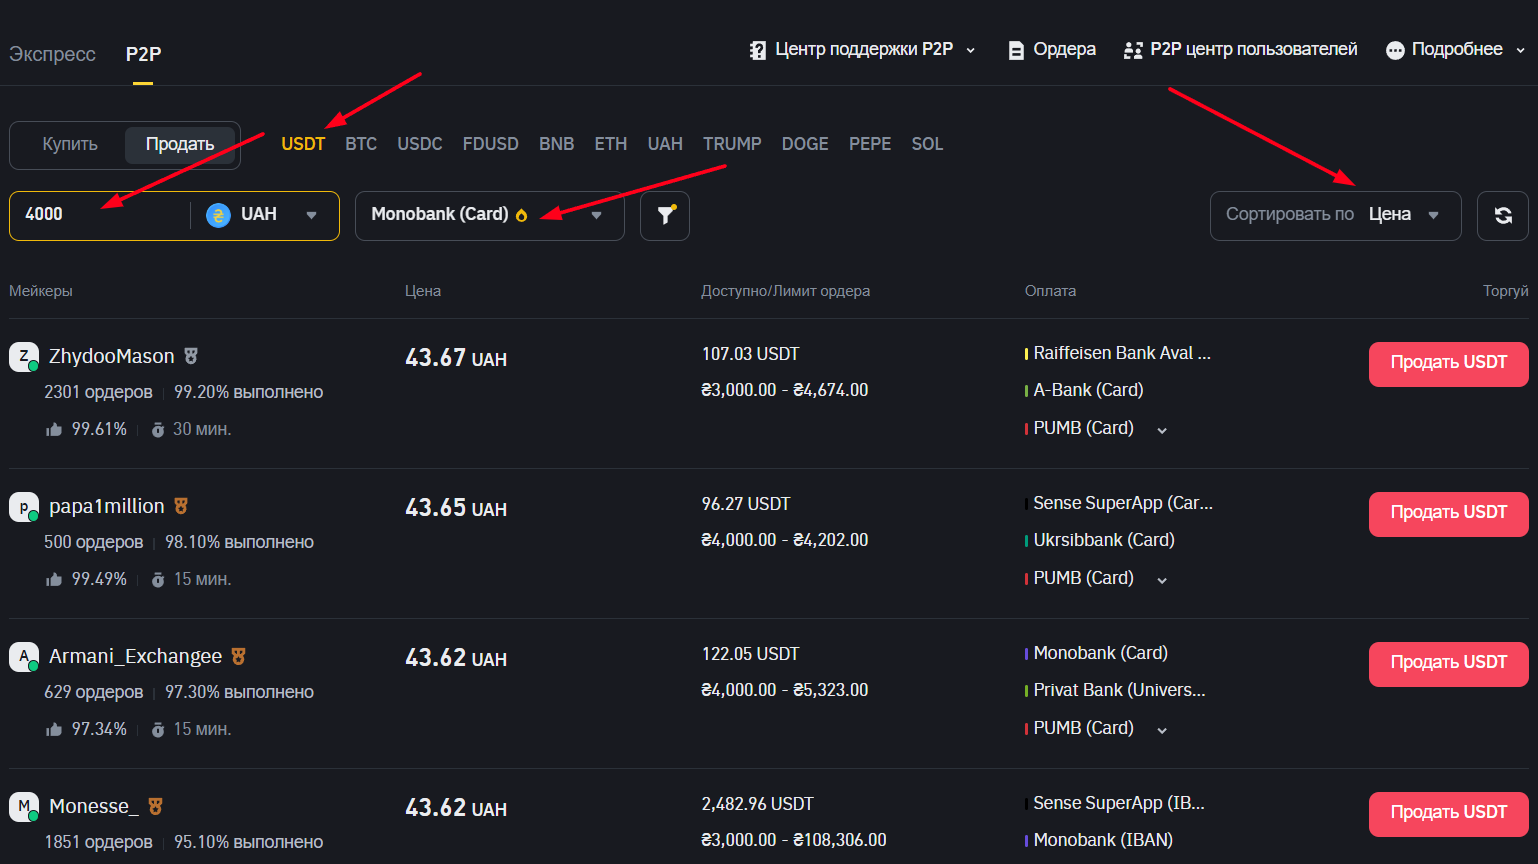Click timer icon next to 30 мин.
This screenshot has height=864, width=1538.
click(158, 430)
